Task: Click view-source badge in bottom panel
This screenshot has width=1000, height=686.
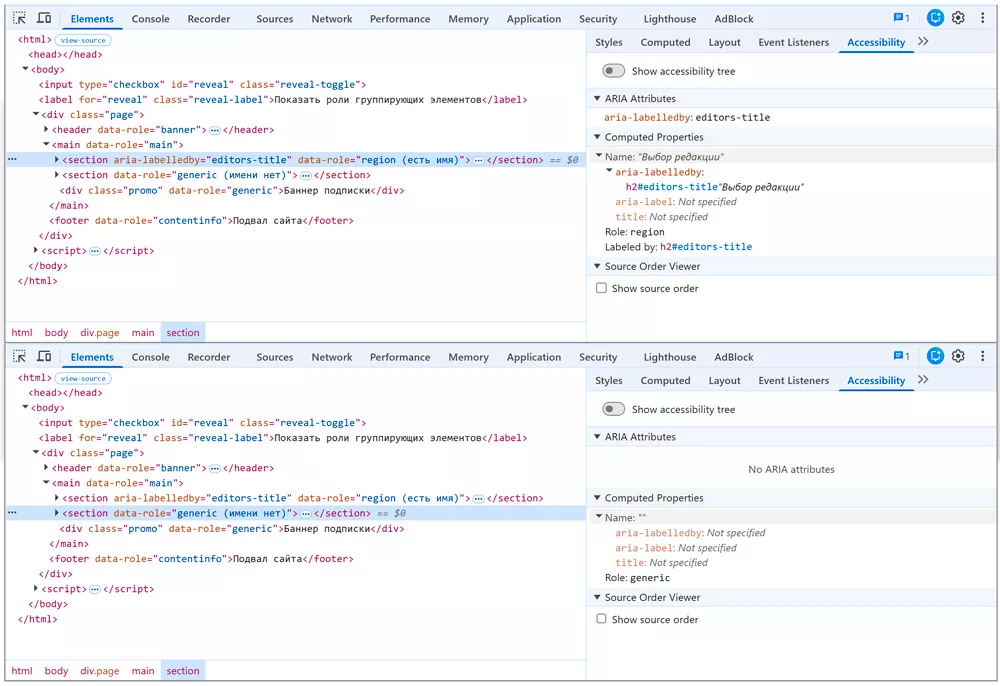Action: [x=83, y=378]
